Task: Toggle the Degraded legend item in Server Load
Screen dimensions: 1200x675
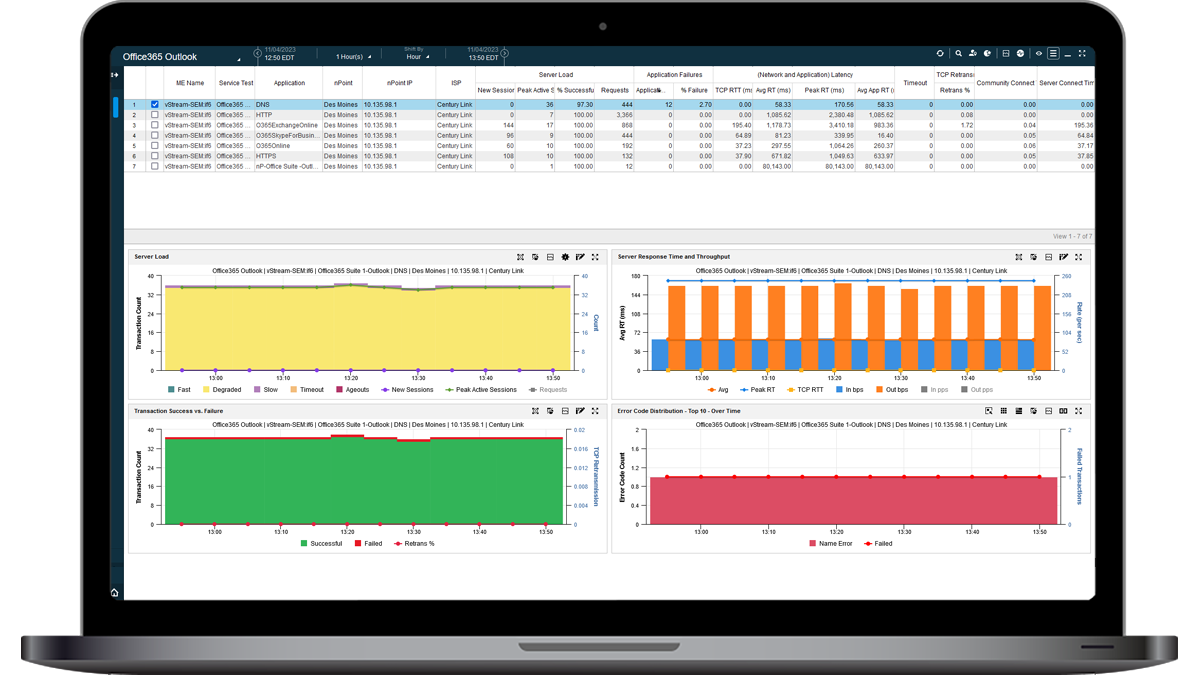Action: tap(221, 390)
